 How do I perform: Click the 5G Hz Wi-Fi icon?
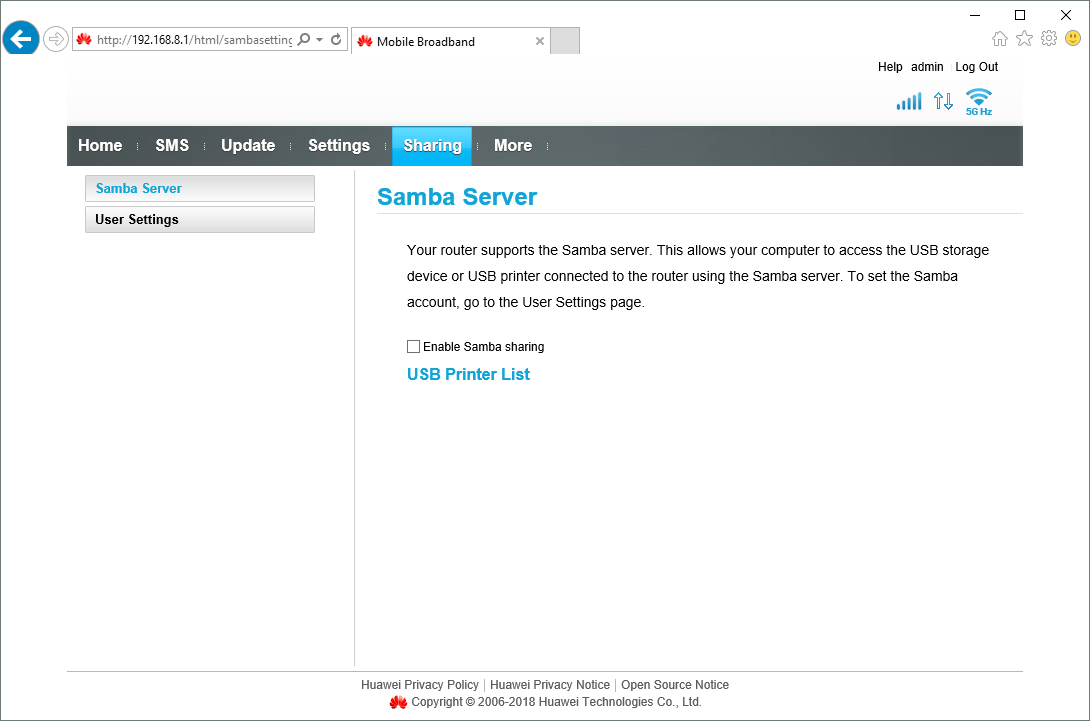pos(978,101)
